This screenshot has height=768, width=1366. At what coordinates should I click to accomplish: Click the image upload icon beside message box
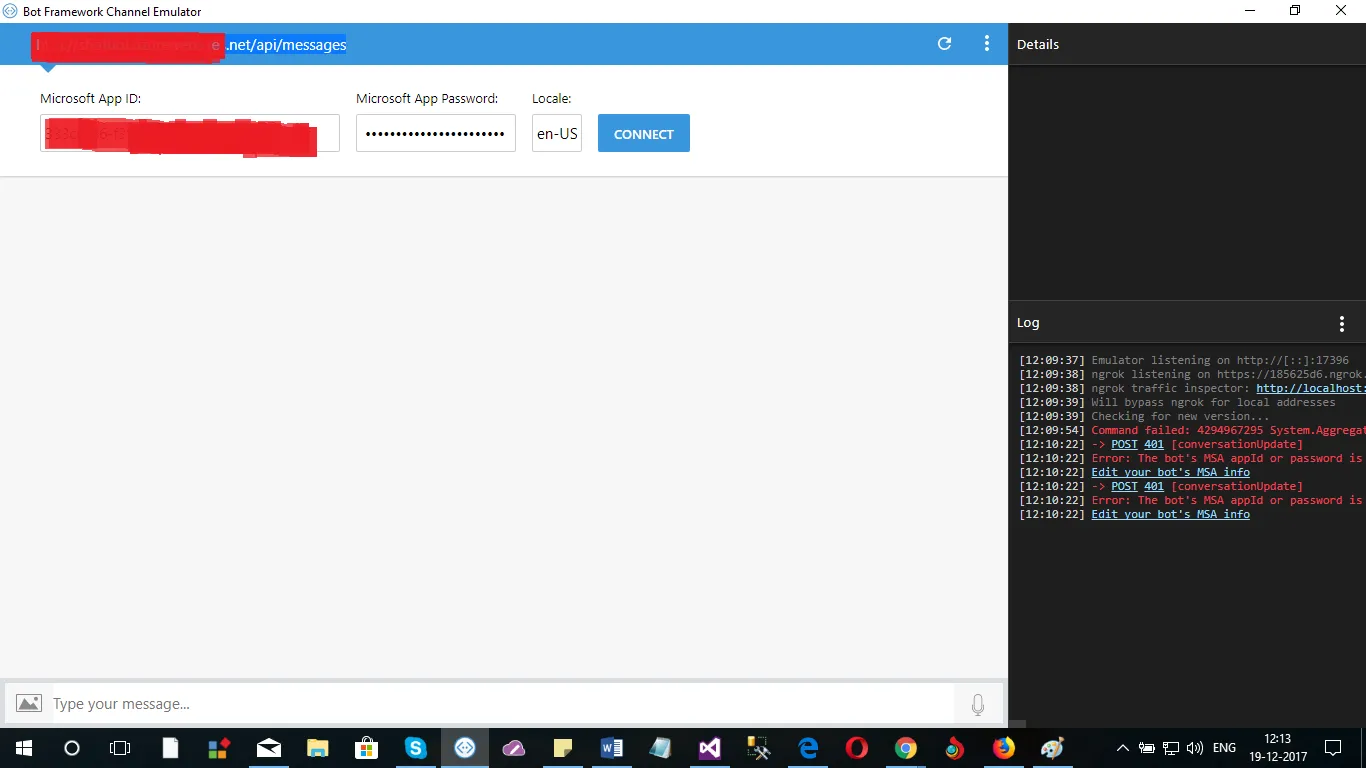tap(29, 704)
